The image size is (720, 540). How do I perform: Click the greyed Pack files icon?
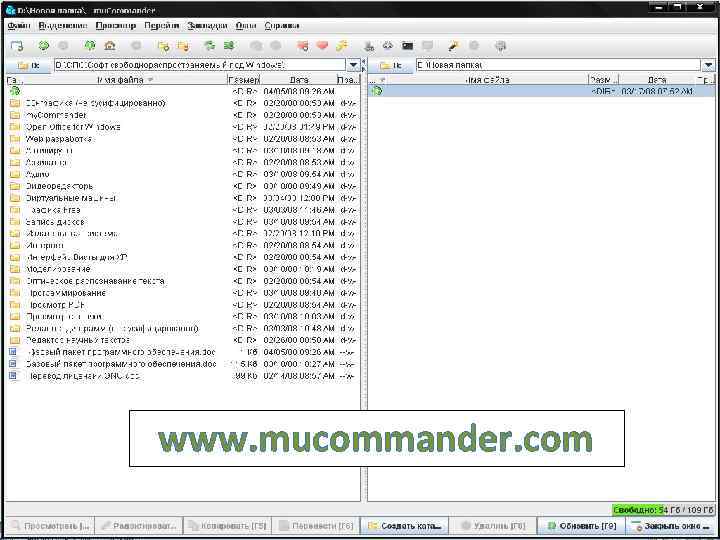pyautogui.click(x=256, y=46)
